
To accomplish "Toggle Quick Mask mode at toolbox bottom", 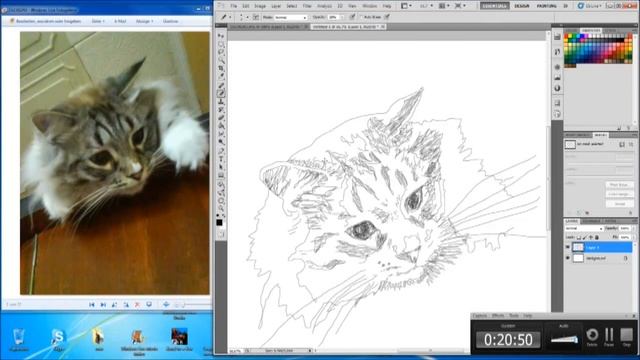I will pyautogui.click(x=221, y=234).
